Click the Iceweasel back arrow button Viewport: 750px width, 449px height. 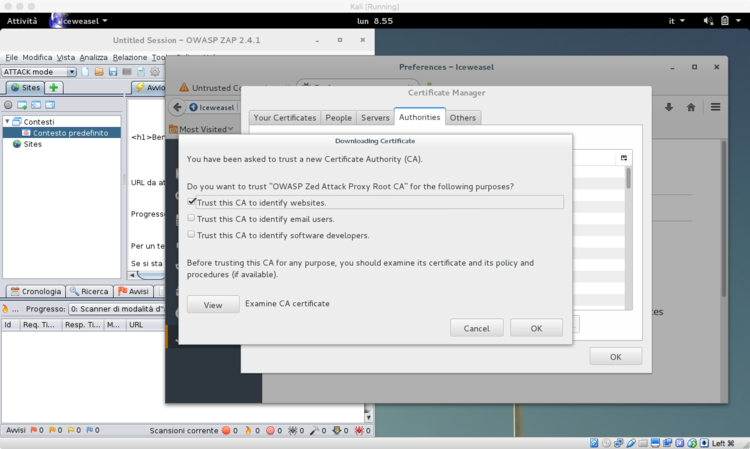point(177,107)
